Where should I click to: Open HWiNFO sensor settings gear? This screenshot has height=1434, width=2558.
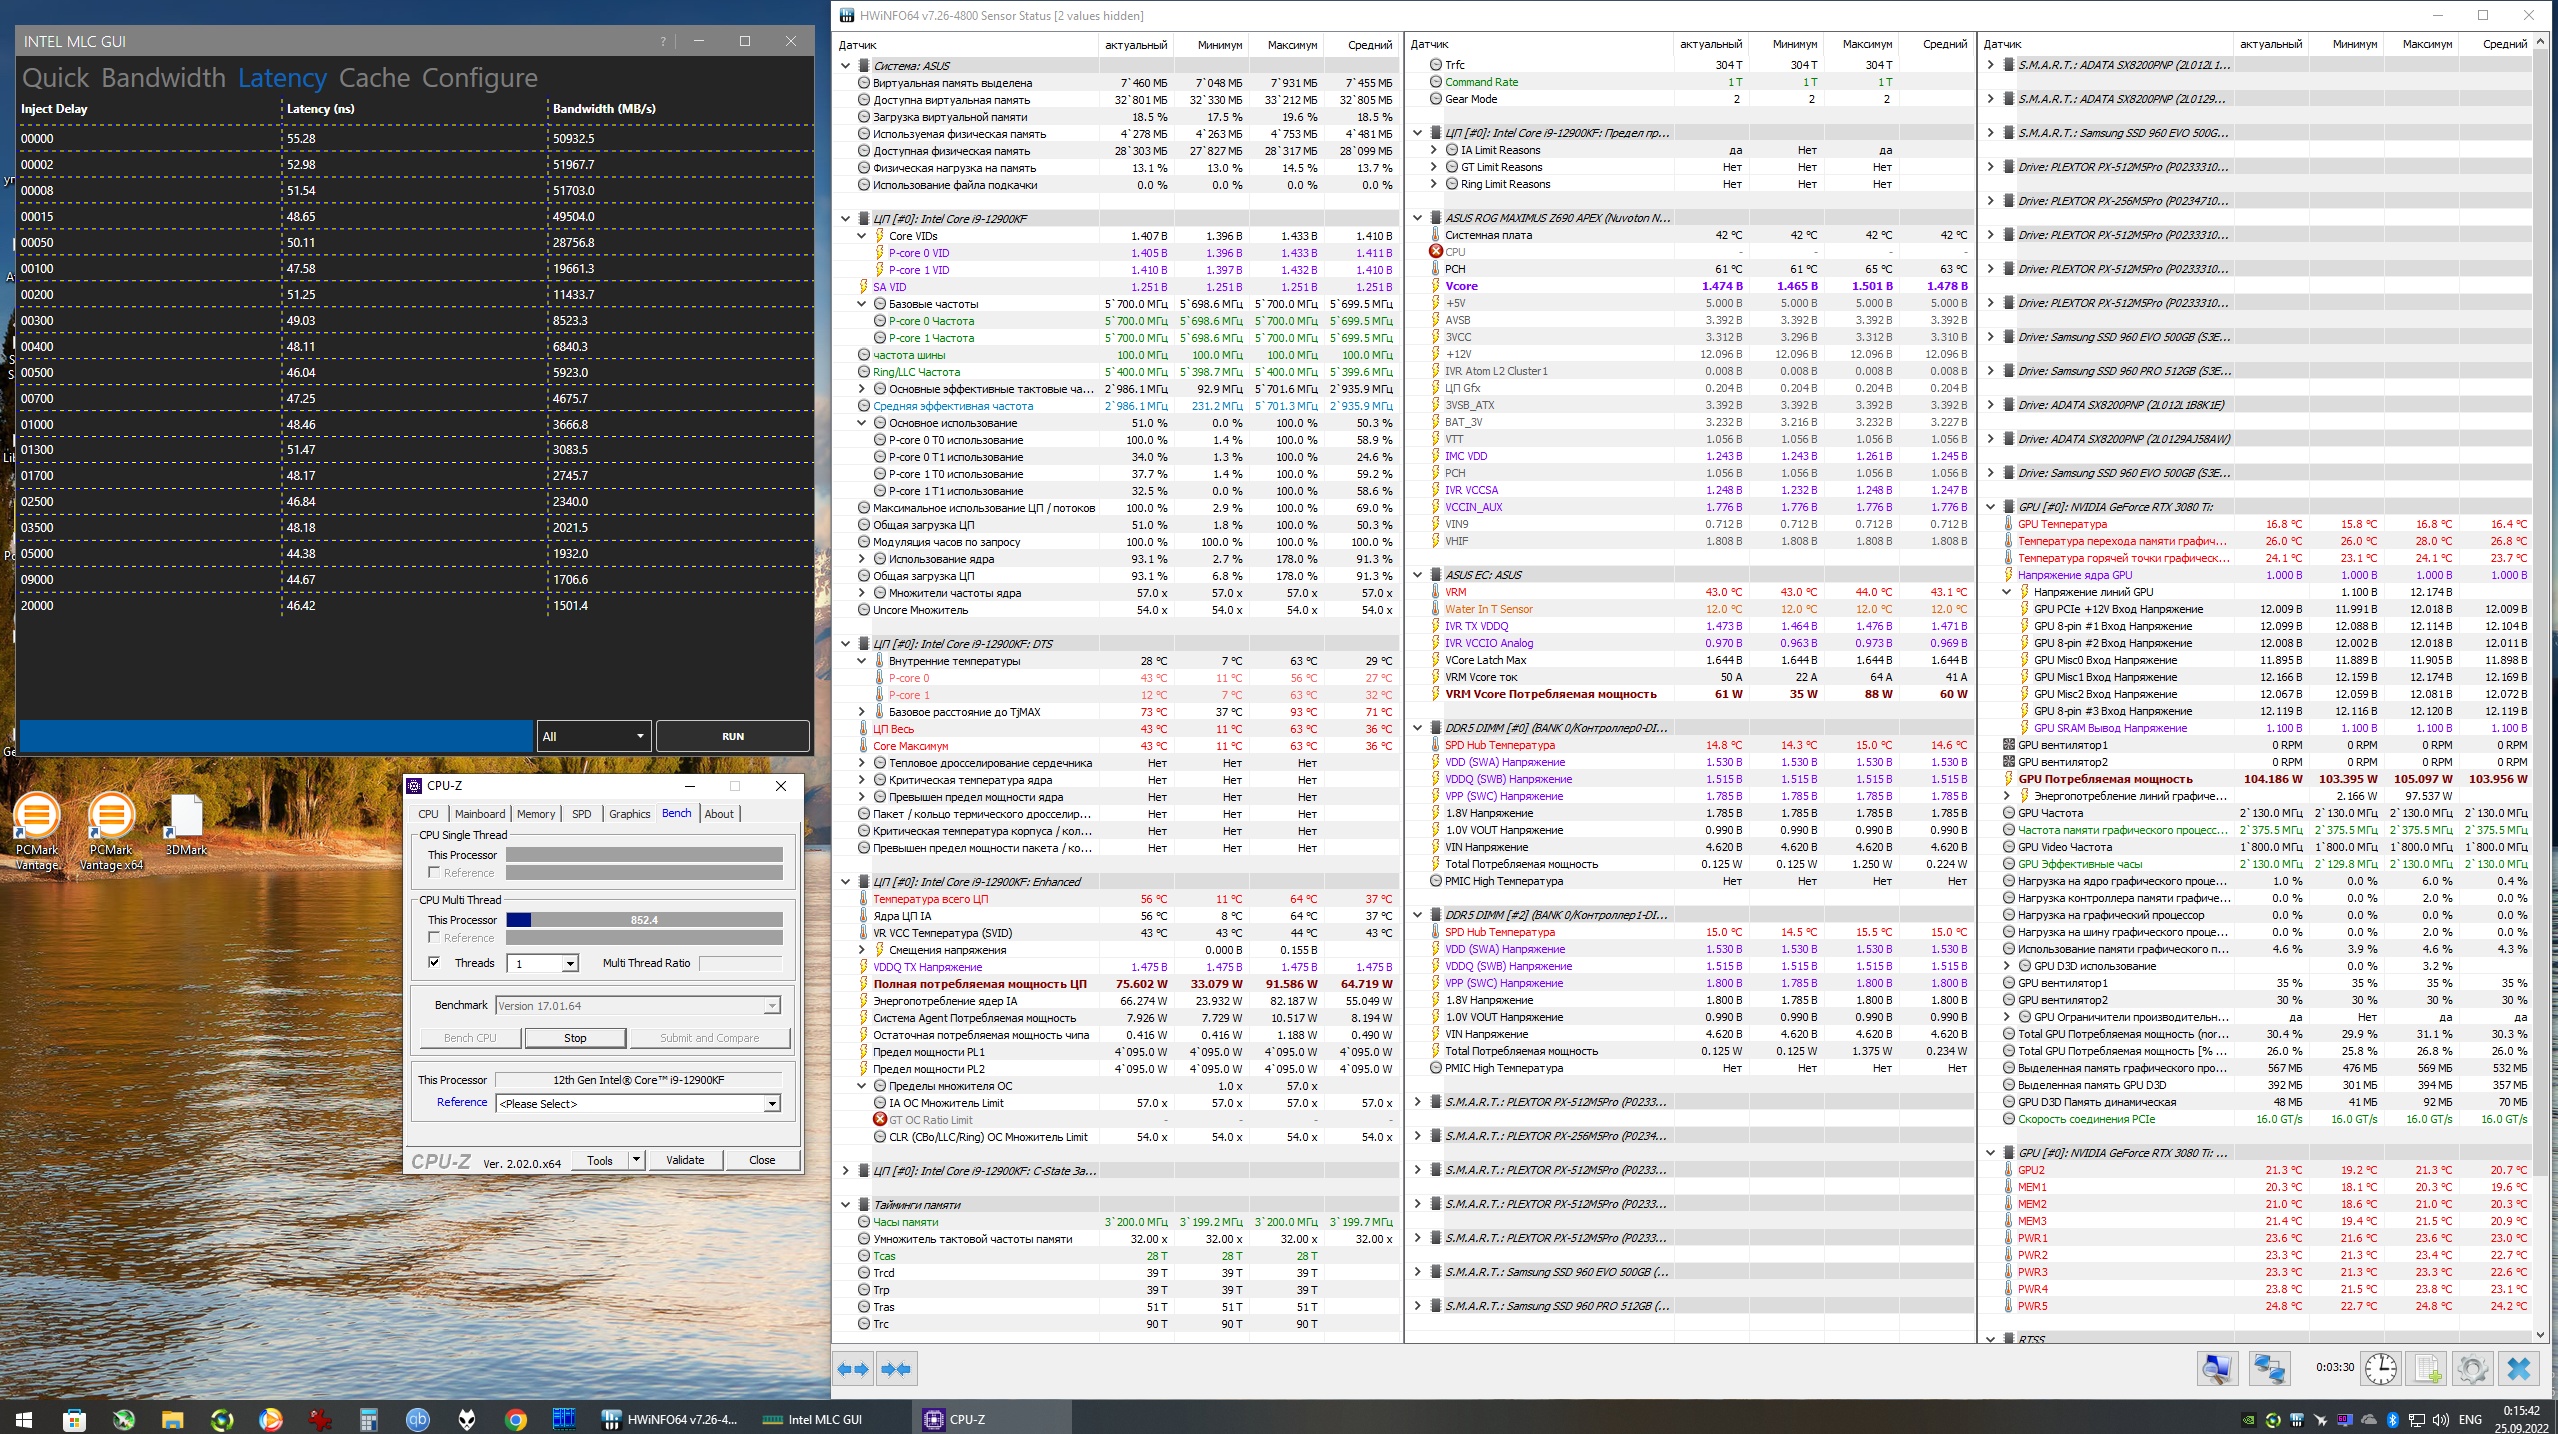(x=2472, y=1368)
